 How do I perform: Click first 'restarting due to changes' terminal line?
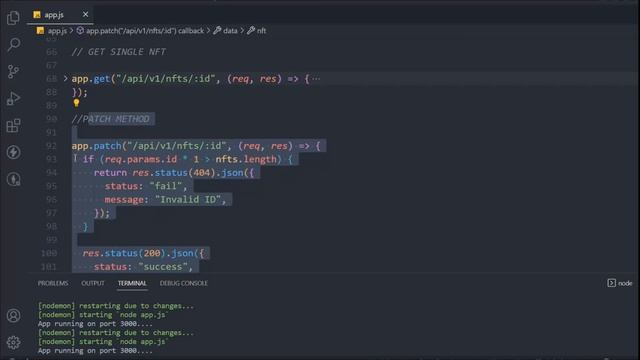click(116, 306)
